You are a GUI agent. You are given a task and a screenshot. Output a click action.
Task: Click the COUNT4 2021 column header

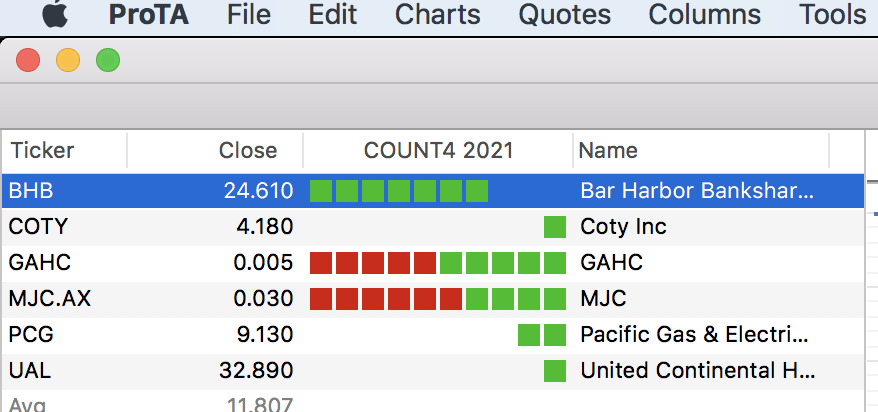coord(438,151)
